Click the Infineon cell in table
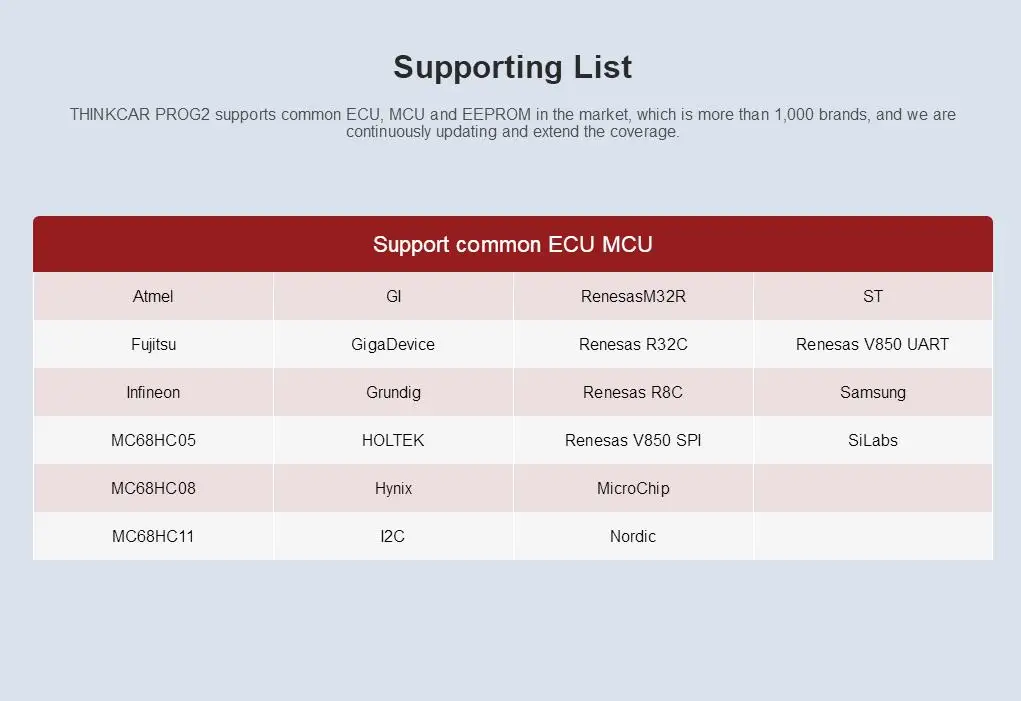1021x701 pixels. click(x=153, y=392)
